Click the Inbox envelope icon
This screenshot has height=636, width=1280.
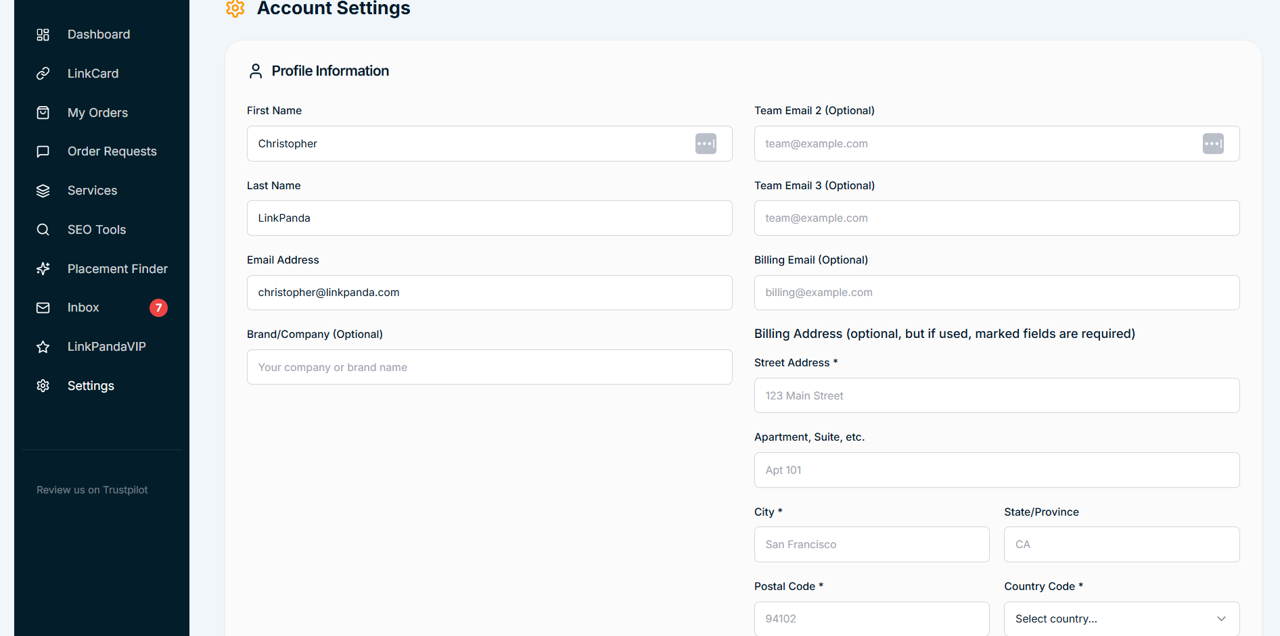[42, 307]
